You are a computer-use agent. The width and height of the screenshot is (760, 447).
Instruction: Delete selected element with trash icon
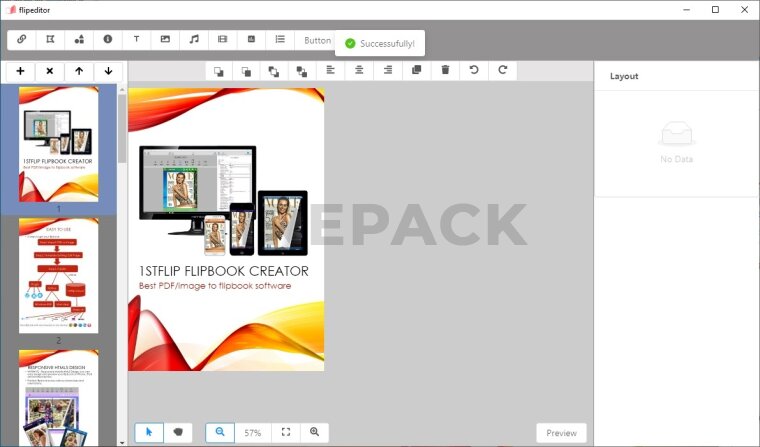(x=445, y=71)
